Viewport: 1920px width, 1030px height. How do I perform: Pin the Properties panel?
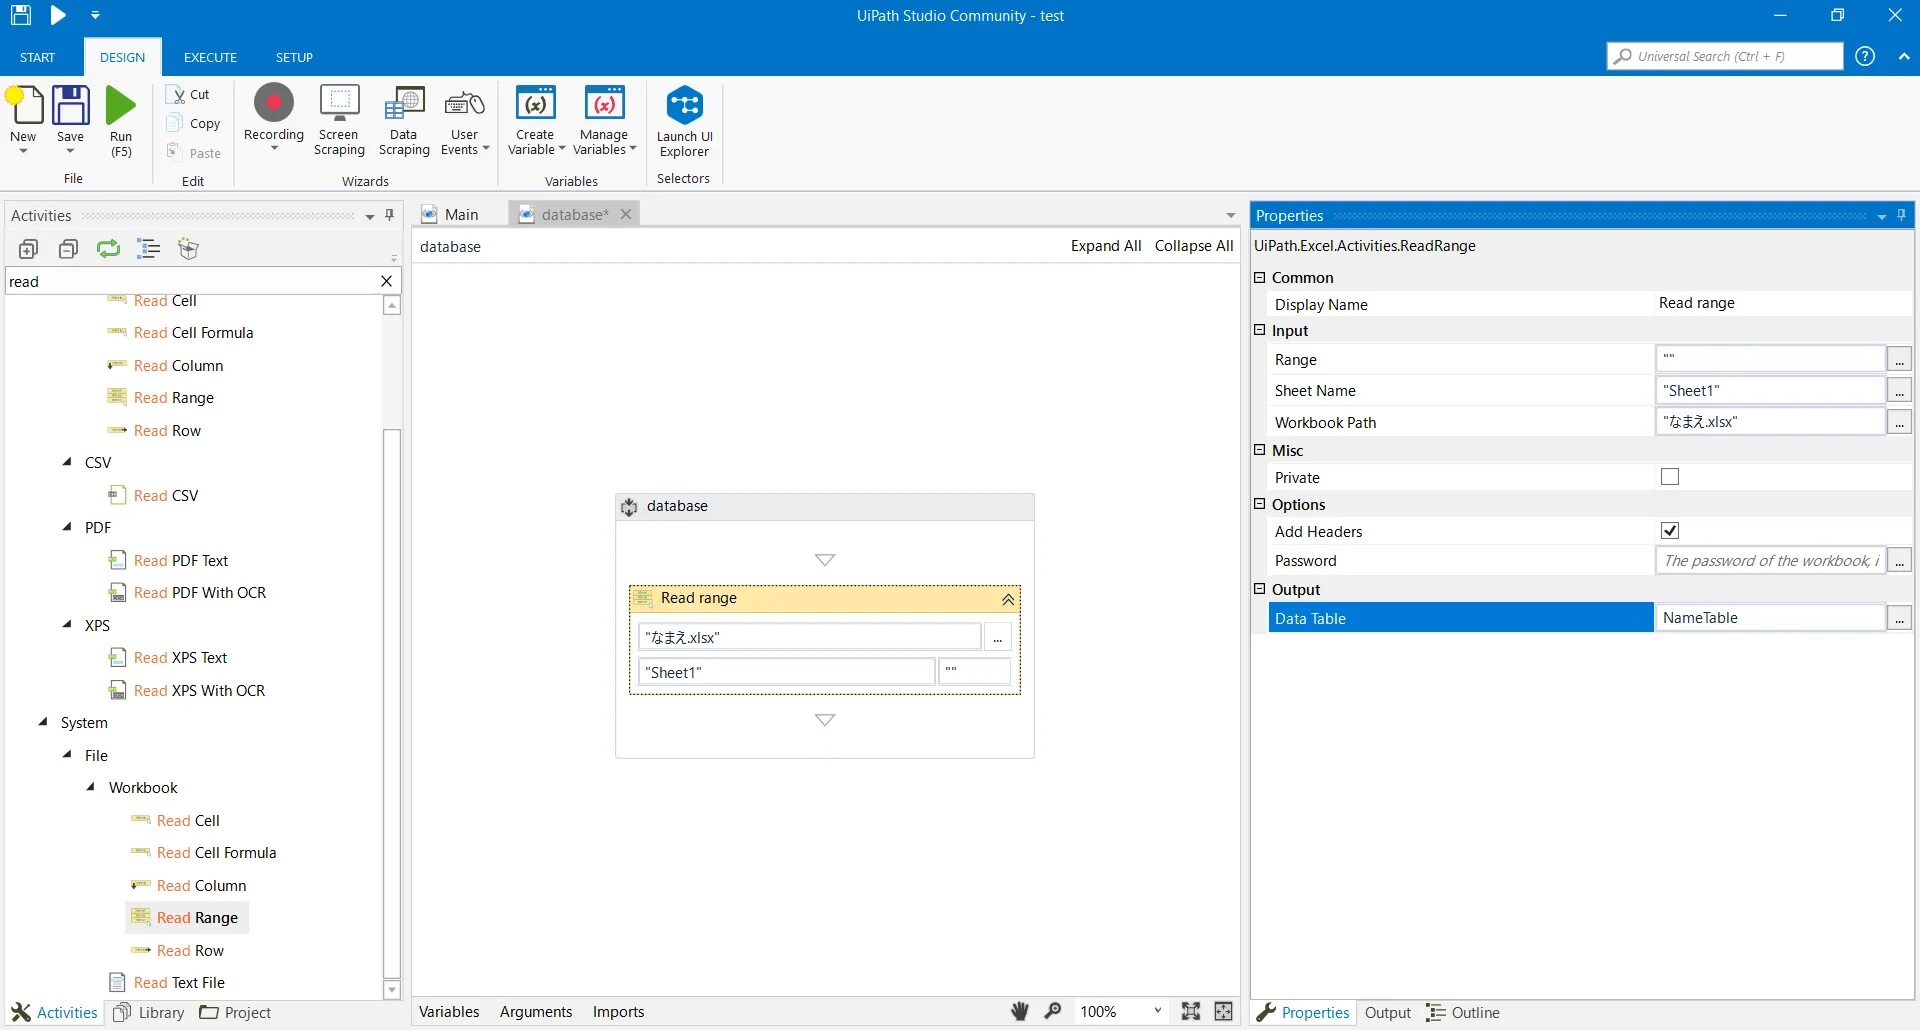coord(1900,215)
